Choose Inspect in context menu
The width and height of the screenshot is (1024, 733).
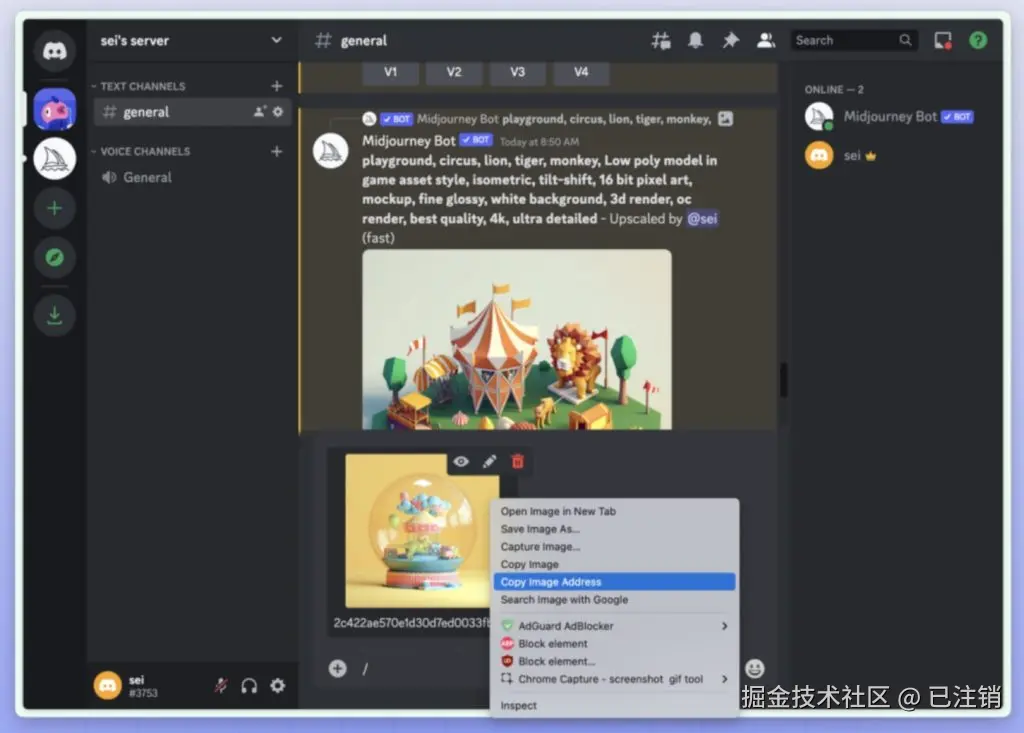coord(615,706)
